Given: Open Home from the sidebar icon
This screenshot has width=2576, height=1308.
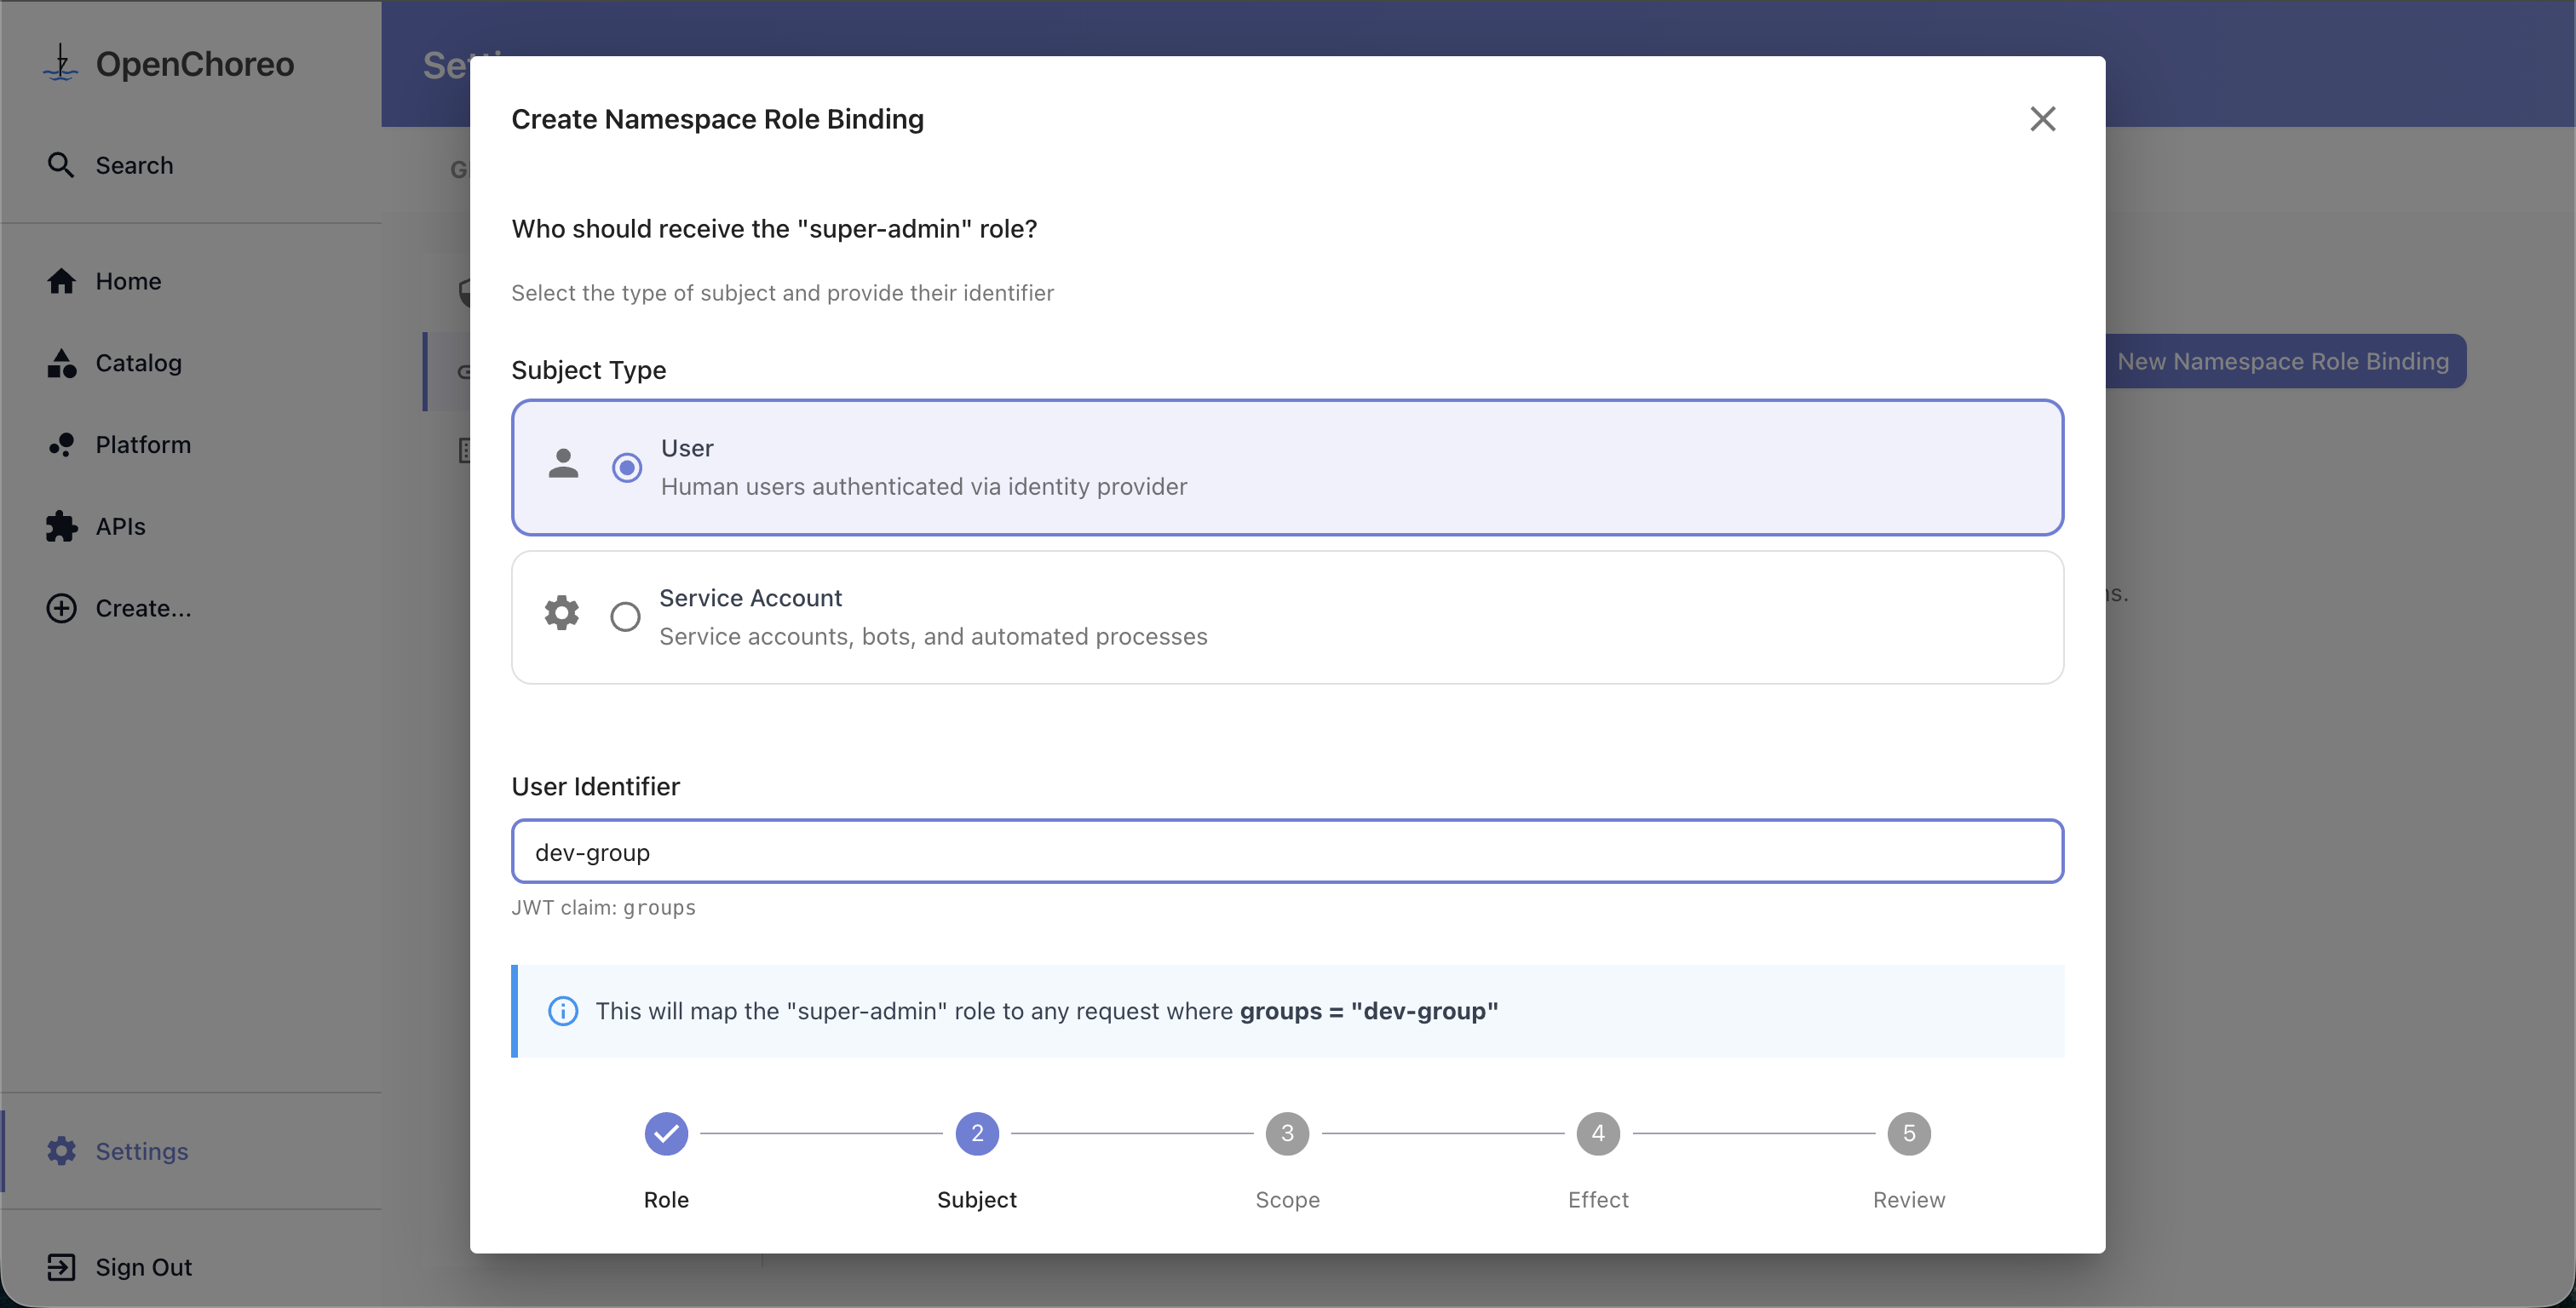Looking at the screenshot, I should tap(61, 281).
